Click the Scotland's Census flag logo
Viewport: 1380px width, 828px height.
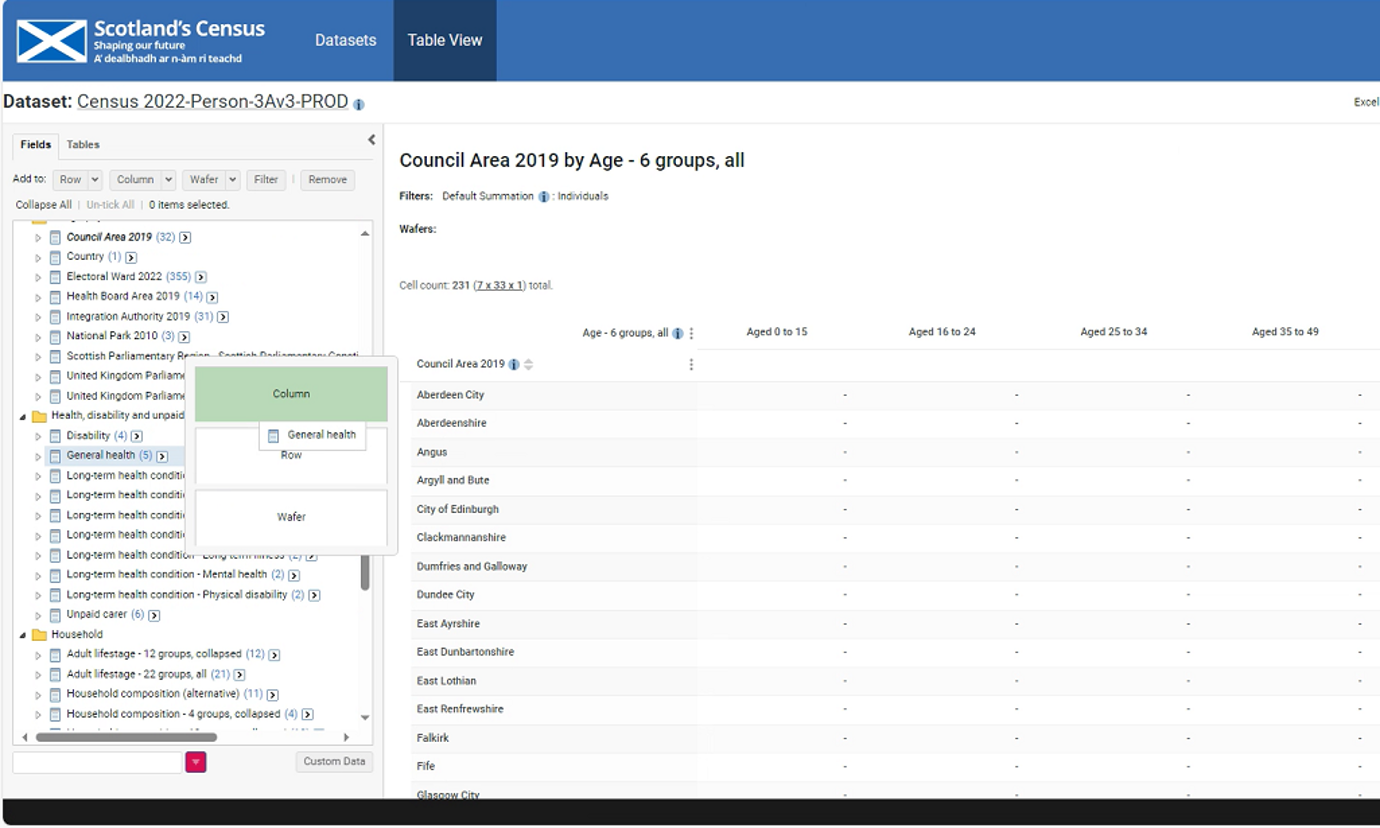tap(51, 41)
